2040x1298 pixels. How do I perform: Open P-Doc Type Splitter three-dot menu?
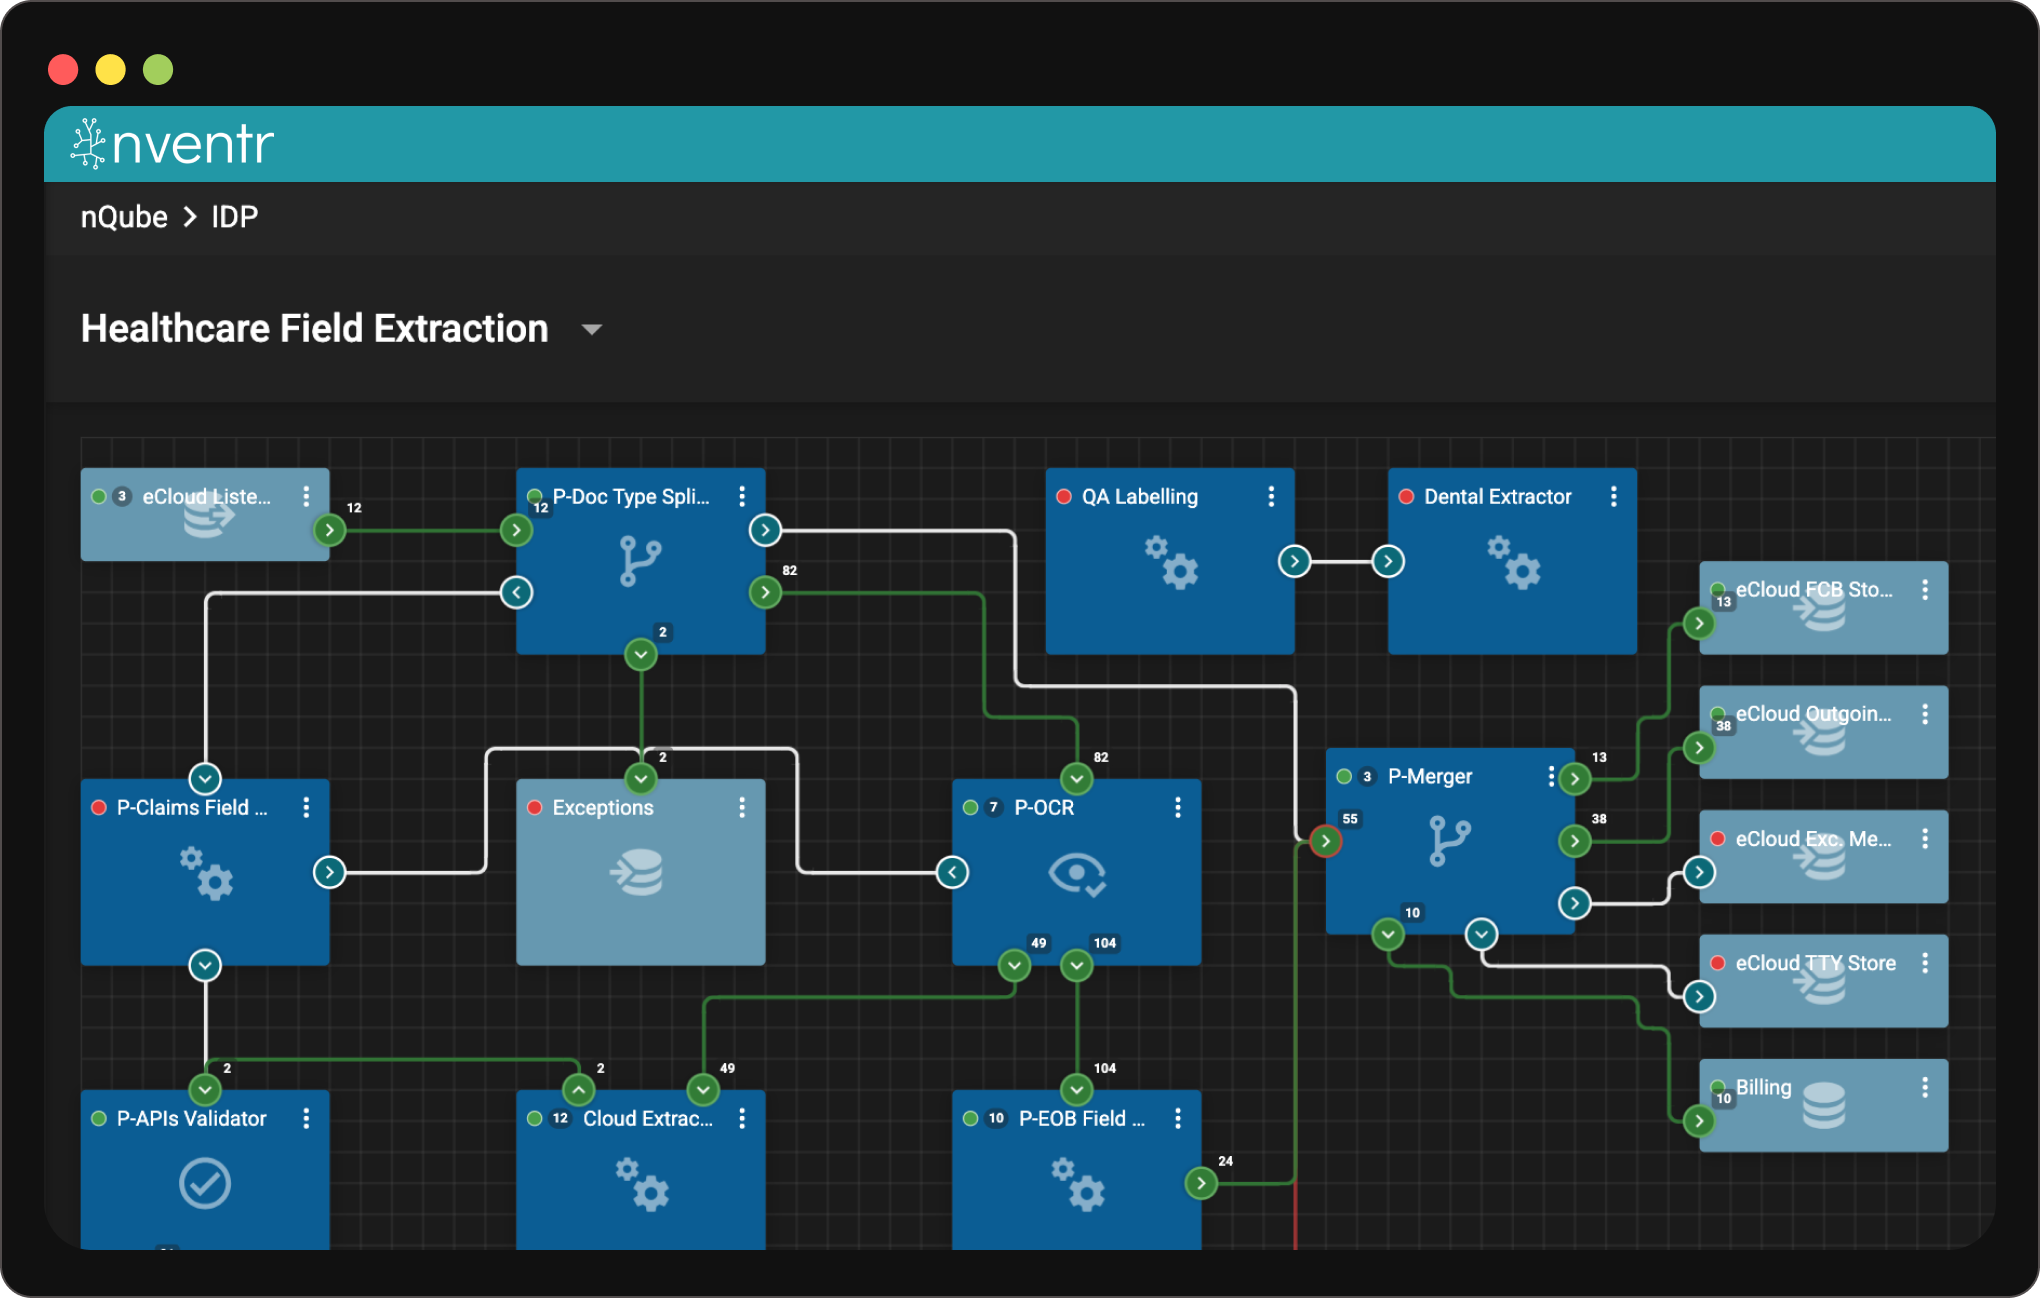pyautogui.click(x=742, y=496)
